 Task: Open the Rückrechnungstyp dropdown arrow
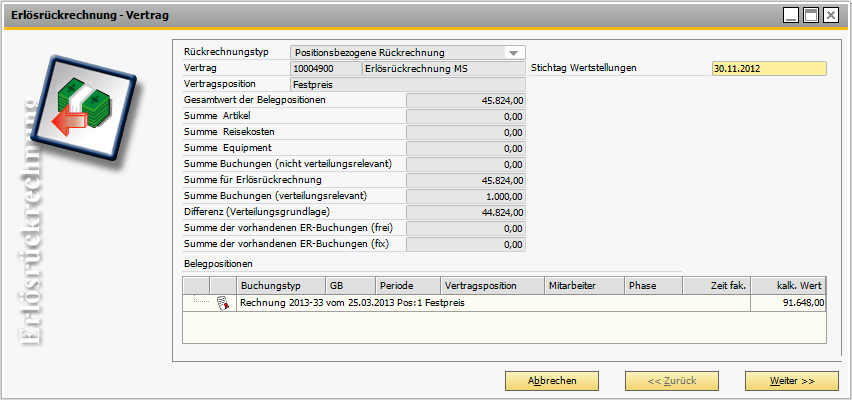(512, 53)
